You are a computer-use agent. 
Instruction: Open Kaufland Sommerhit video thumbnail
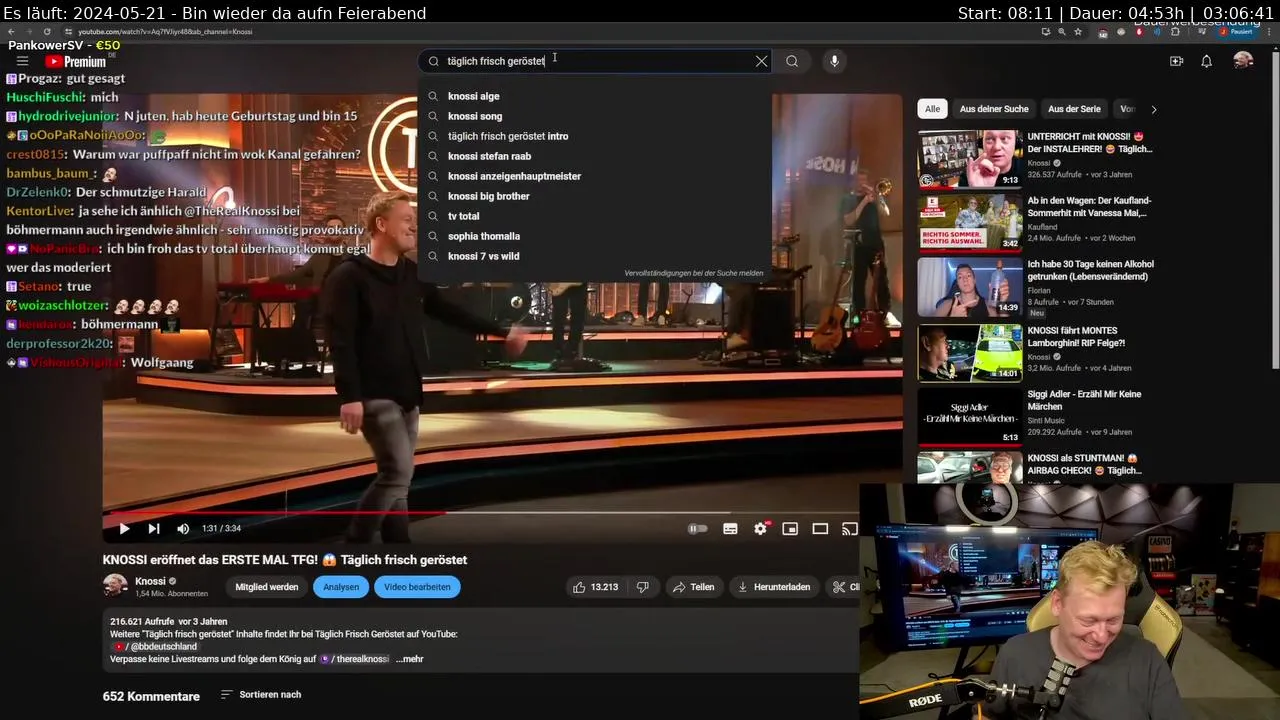(970, 223)
